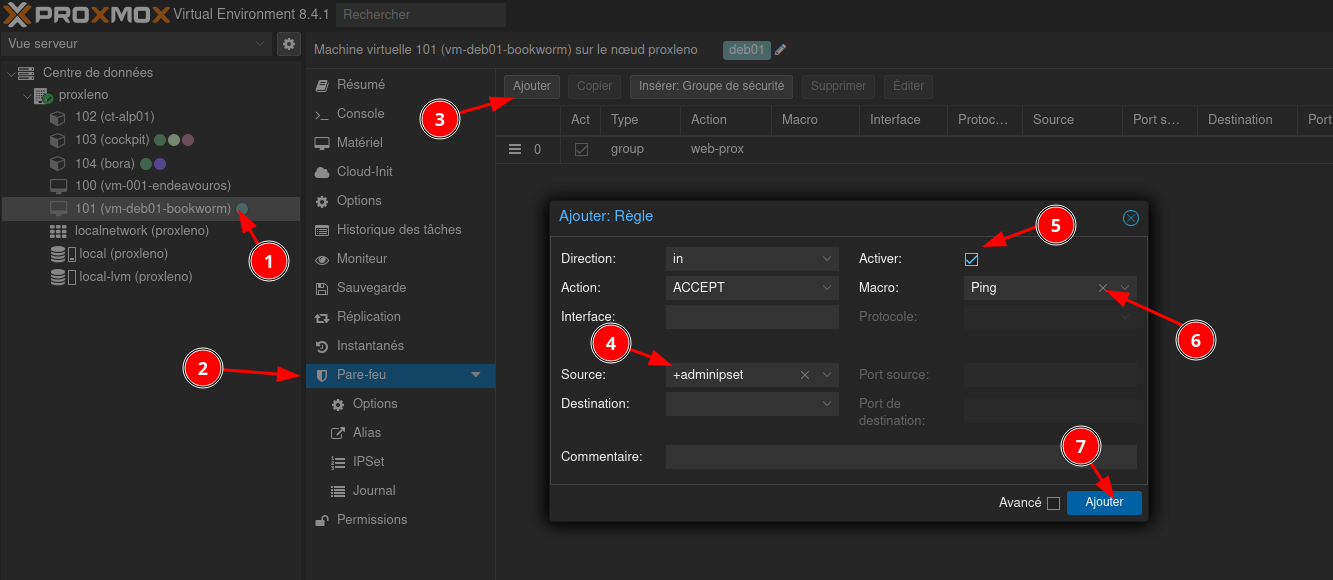The image size is (1333, 580).
Task: Select the 103 (cockpit) container
Action: coord(112,140)
